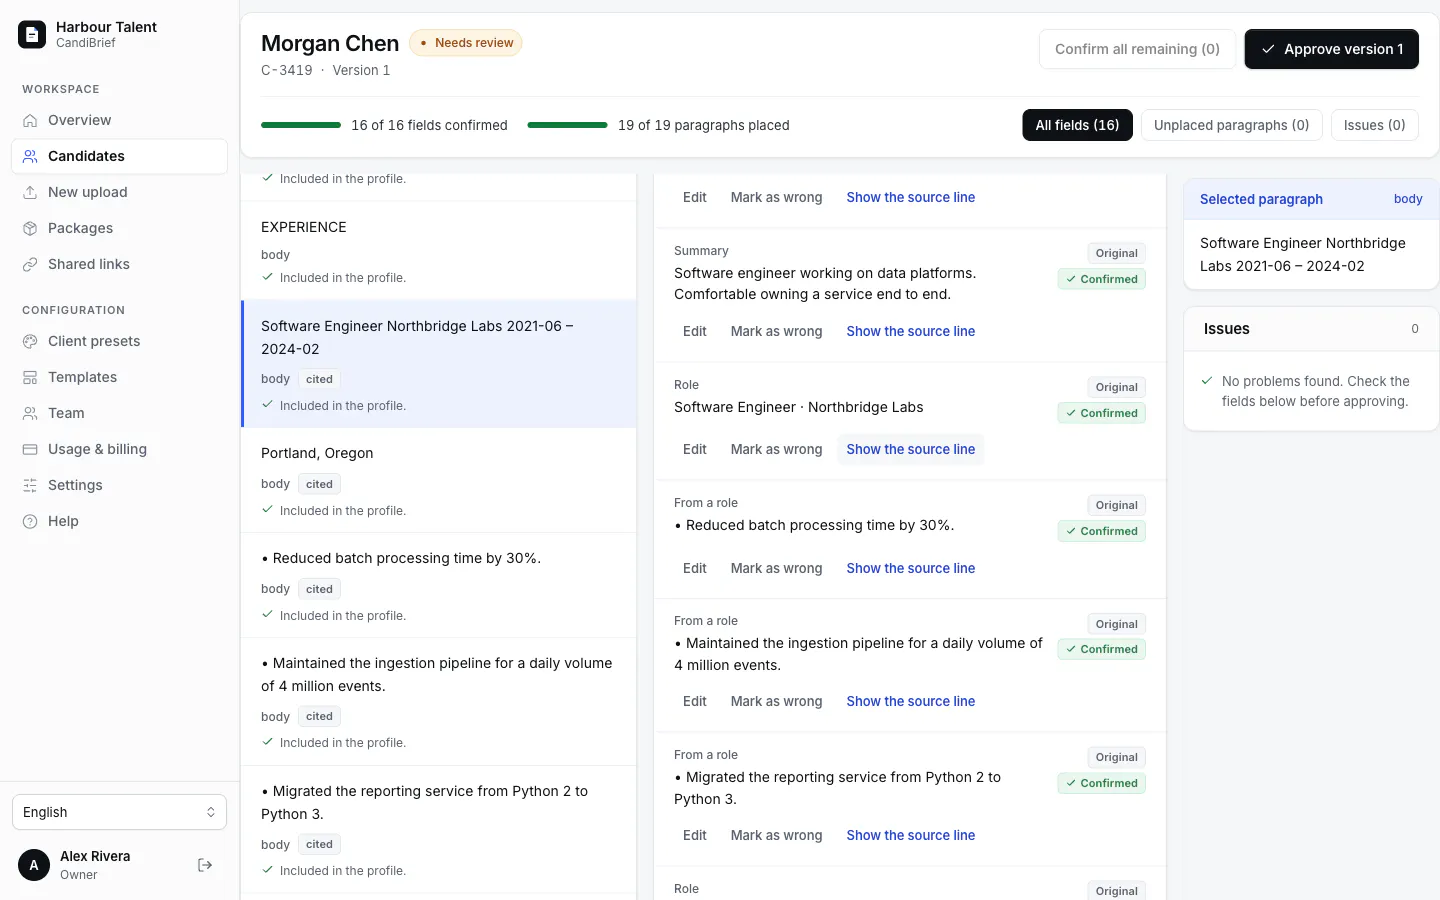The image size is (1440, 900).
Task: Click the C-3419 candidate ID
Action: click(x=287, y=70)
